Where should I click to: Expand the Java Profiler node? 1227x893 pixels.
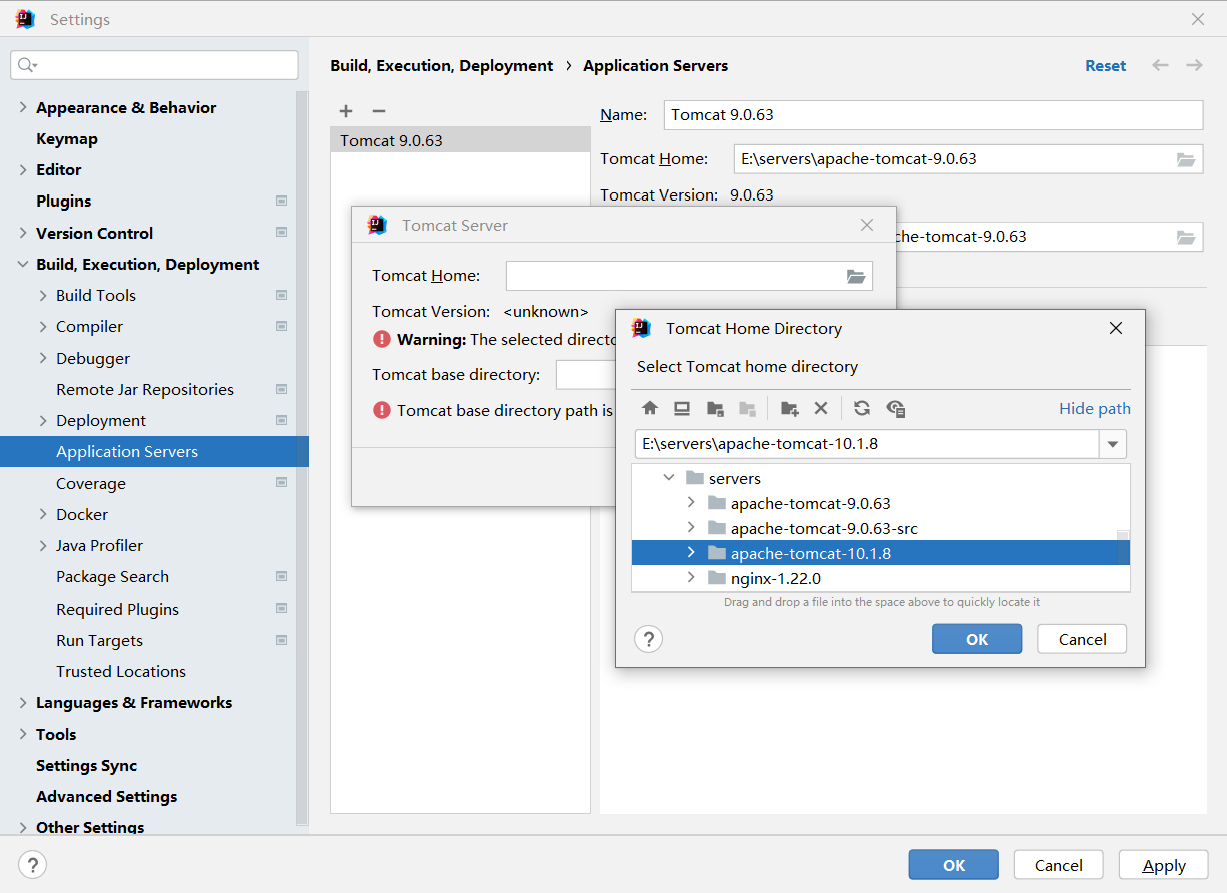pos(42,545)
